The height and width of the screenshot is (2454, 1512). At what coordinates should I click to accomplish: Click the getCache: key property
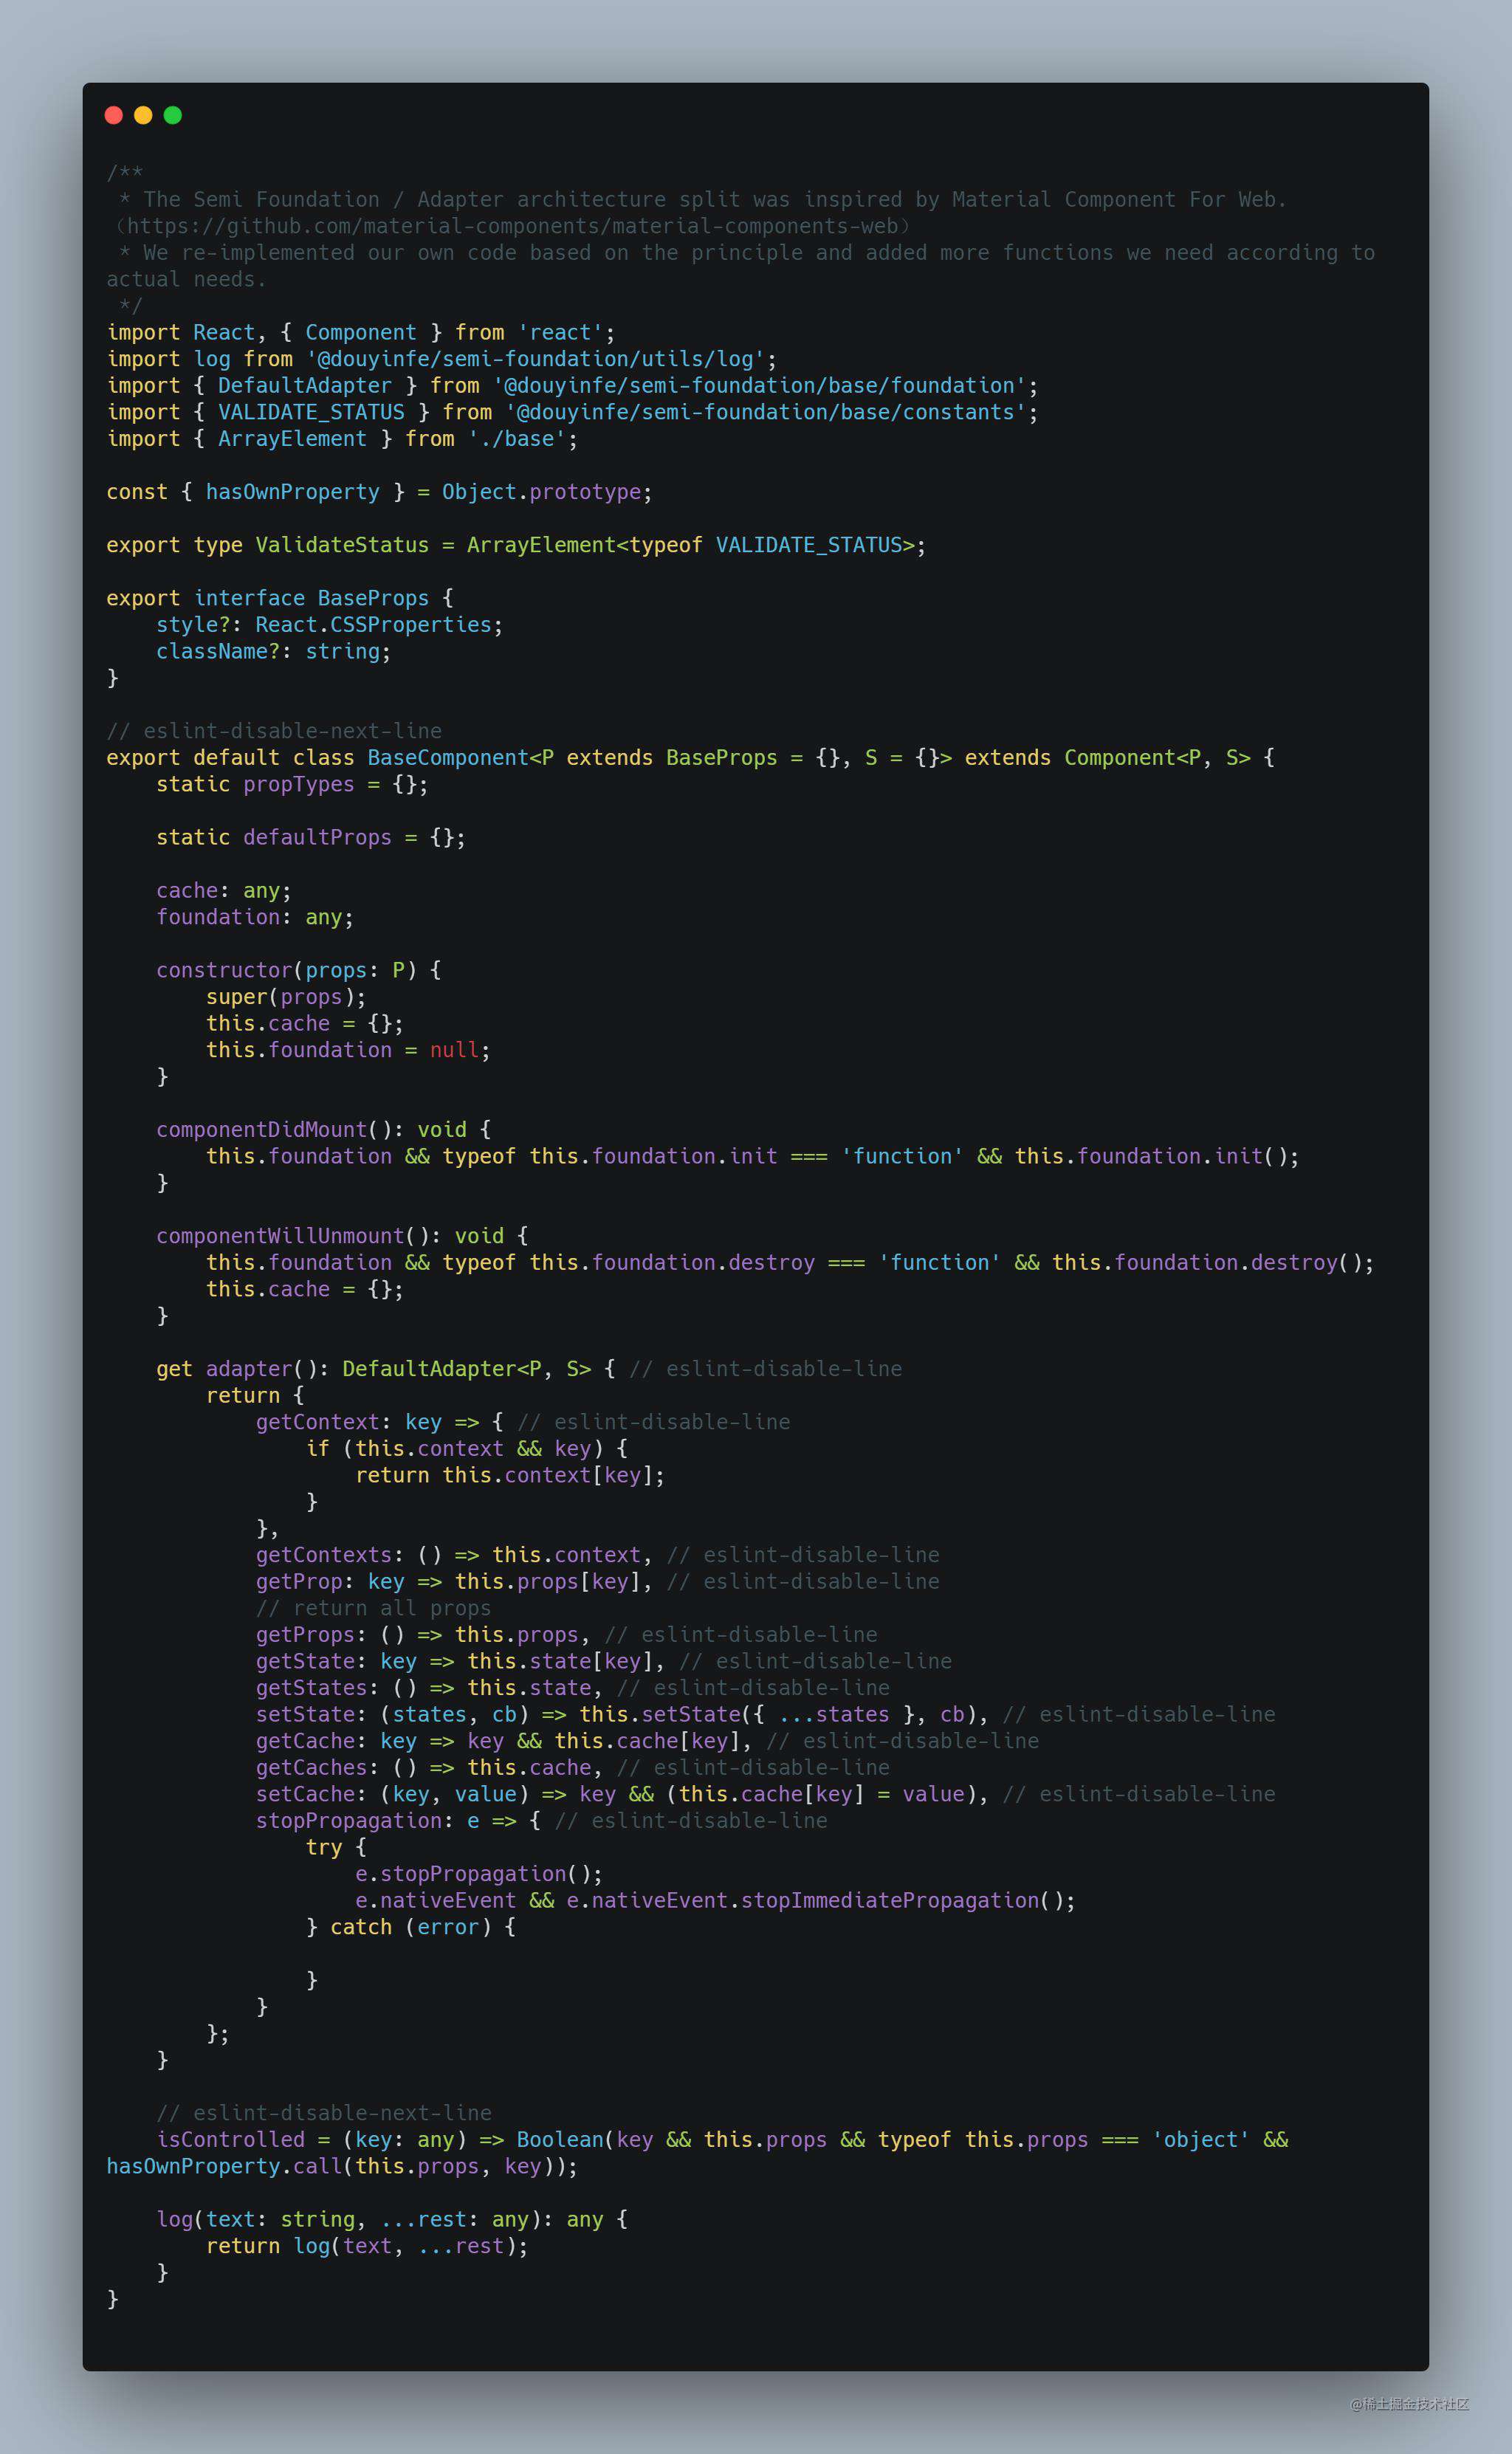(335, 1741)
